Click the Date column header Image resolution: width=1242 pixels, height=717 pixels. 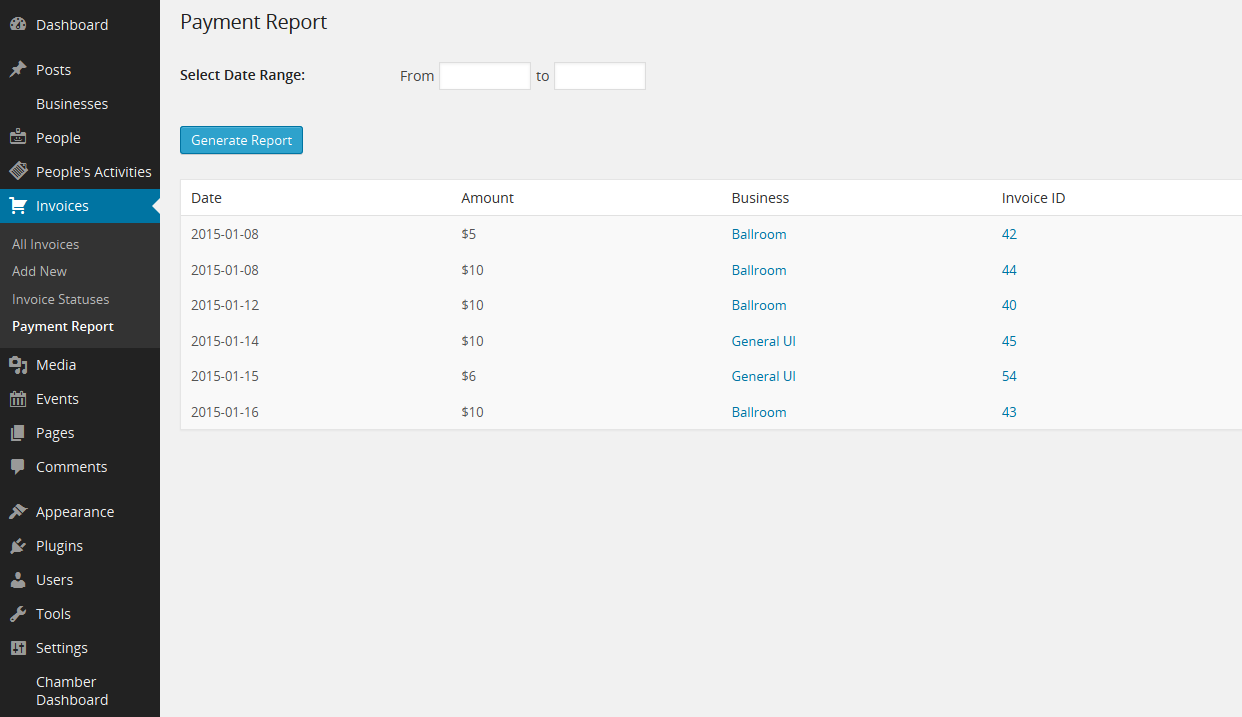(x=206, y=198)
